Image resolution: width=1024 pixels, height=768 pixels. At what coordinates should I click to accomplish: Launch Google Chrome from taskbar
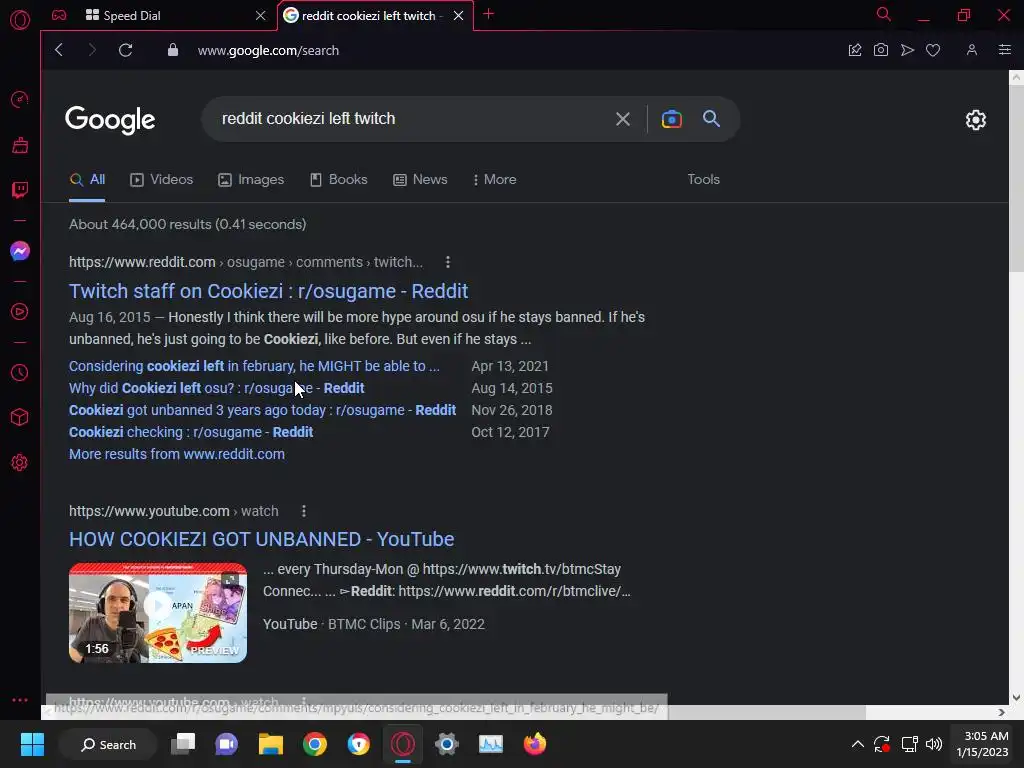pos(315,744)
